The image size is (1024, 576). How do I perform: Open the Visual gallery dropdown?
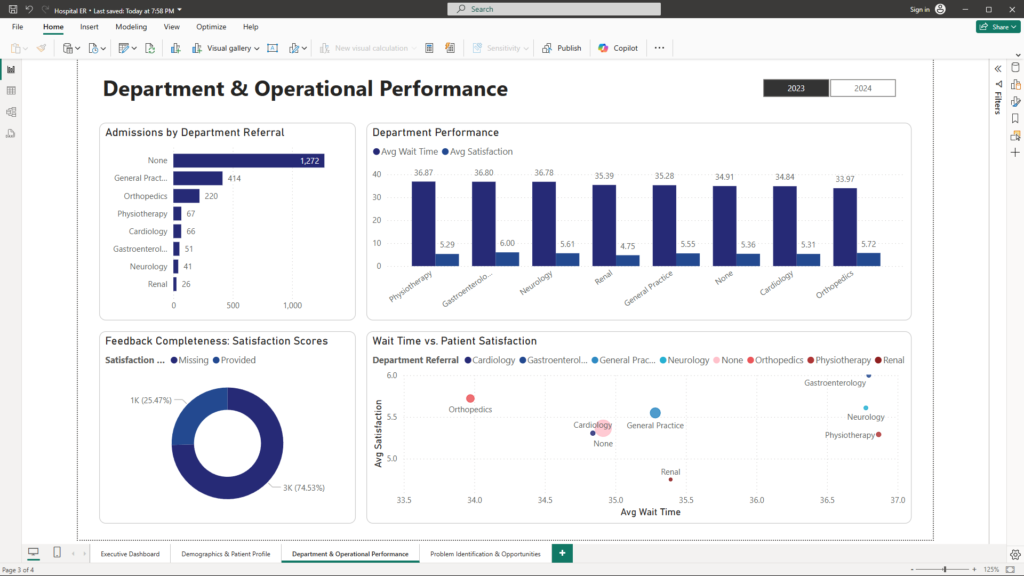(233, 48)
